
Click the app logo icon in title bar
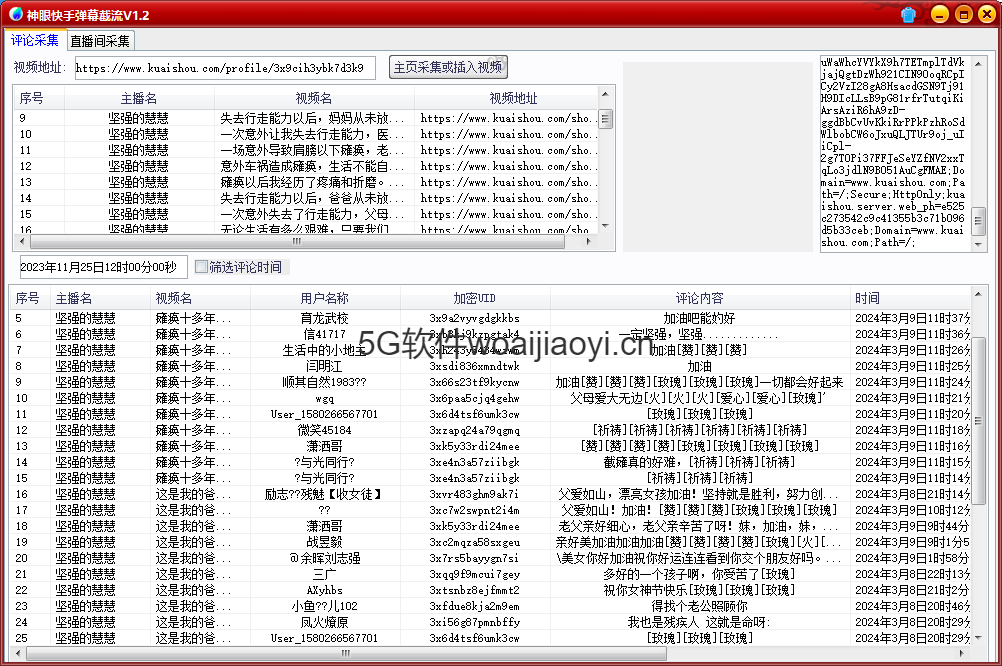click(x=16, y=14)
